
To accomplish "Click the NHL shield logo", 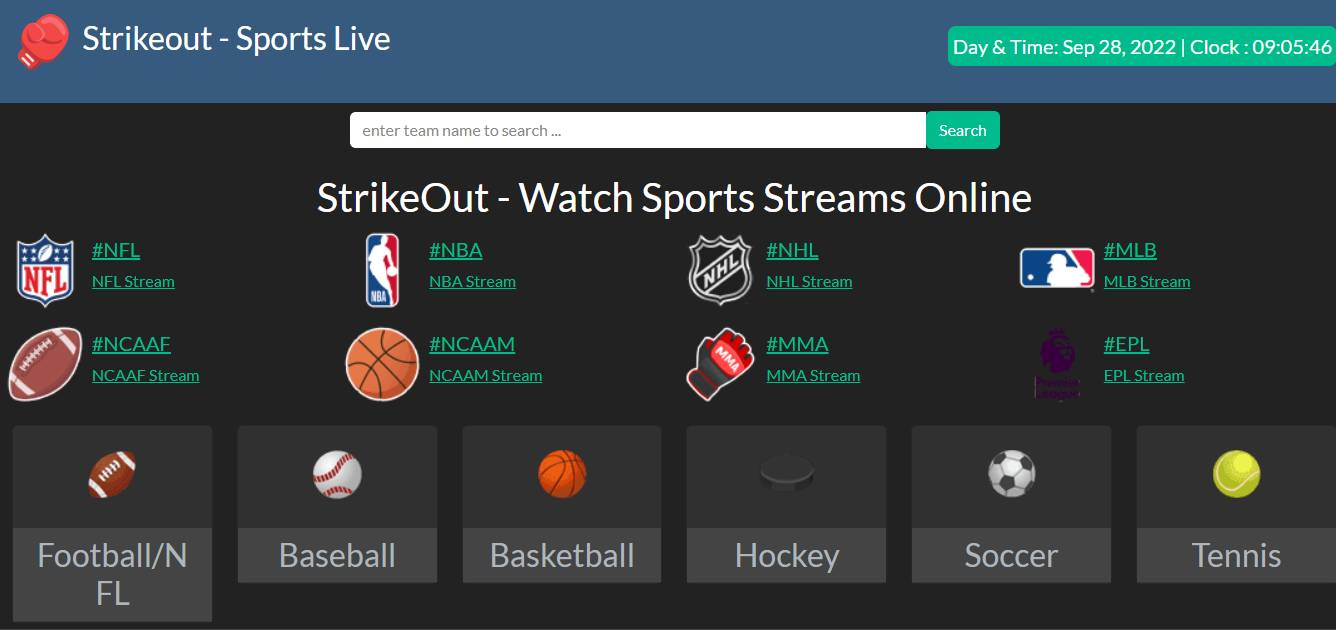I will [720, 270].
